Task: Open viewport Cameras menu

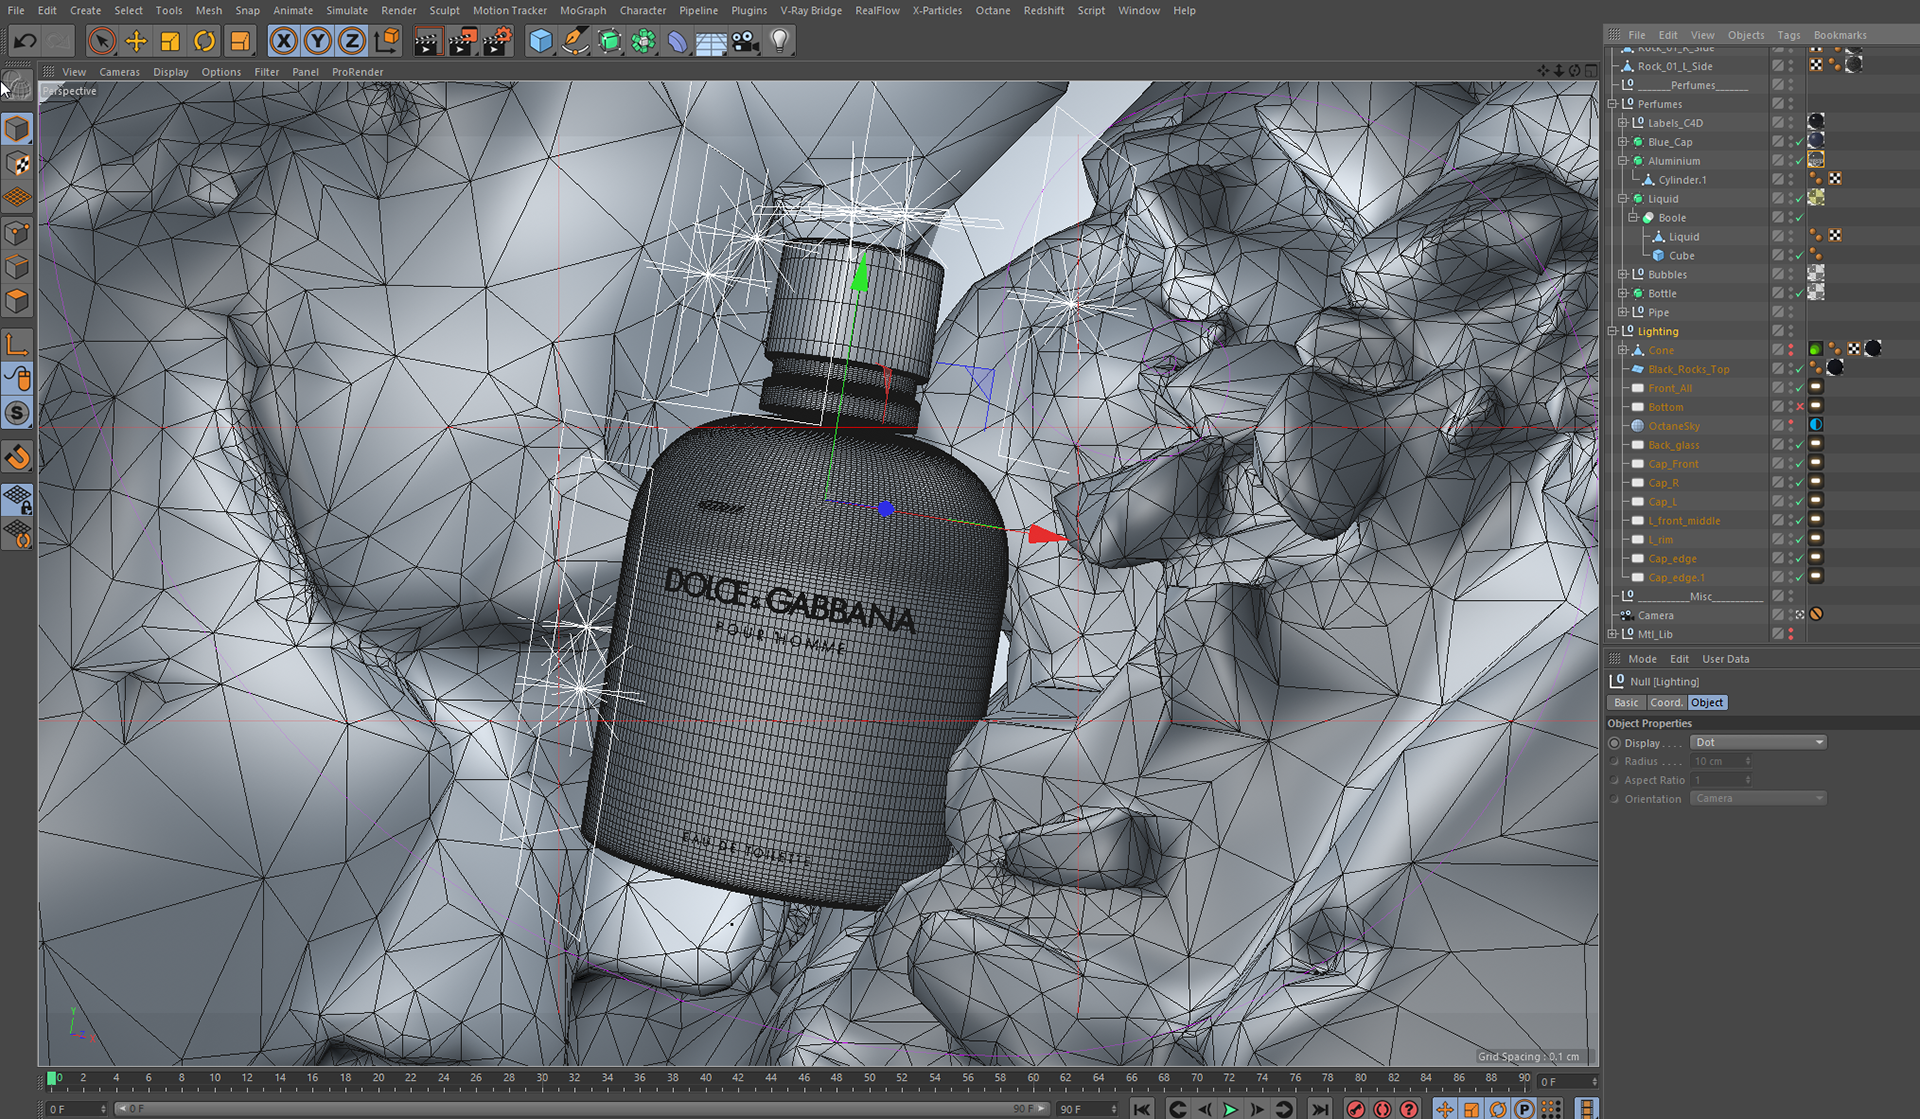Action: [119, 72]
